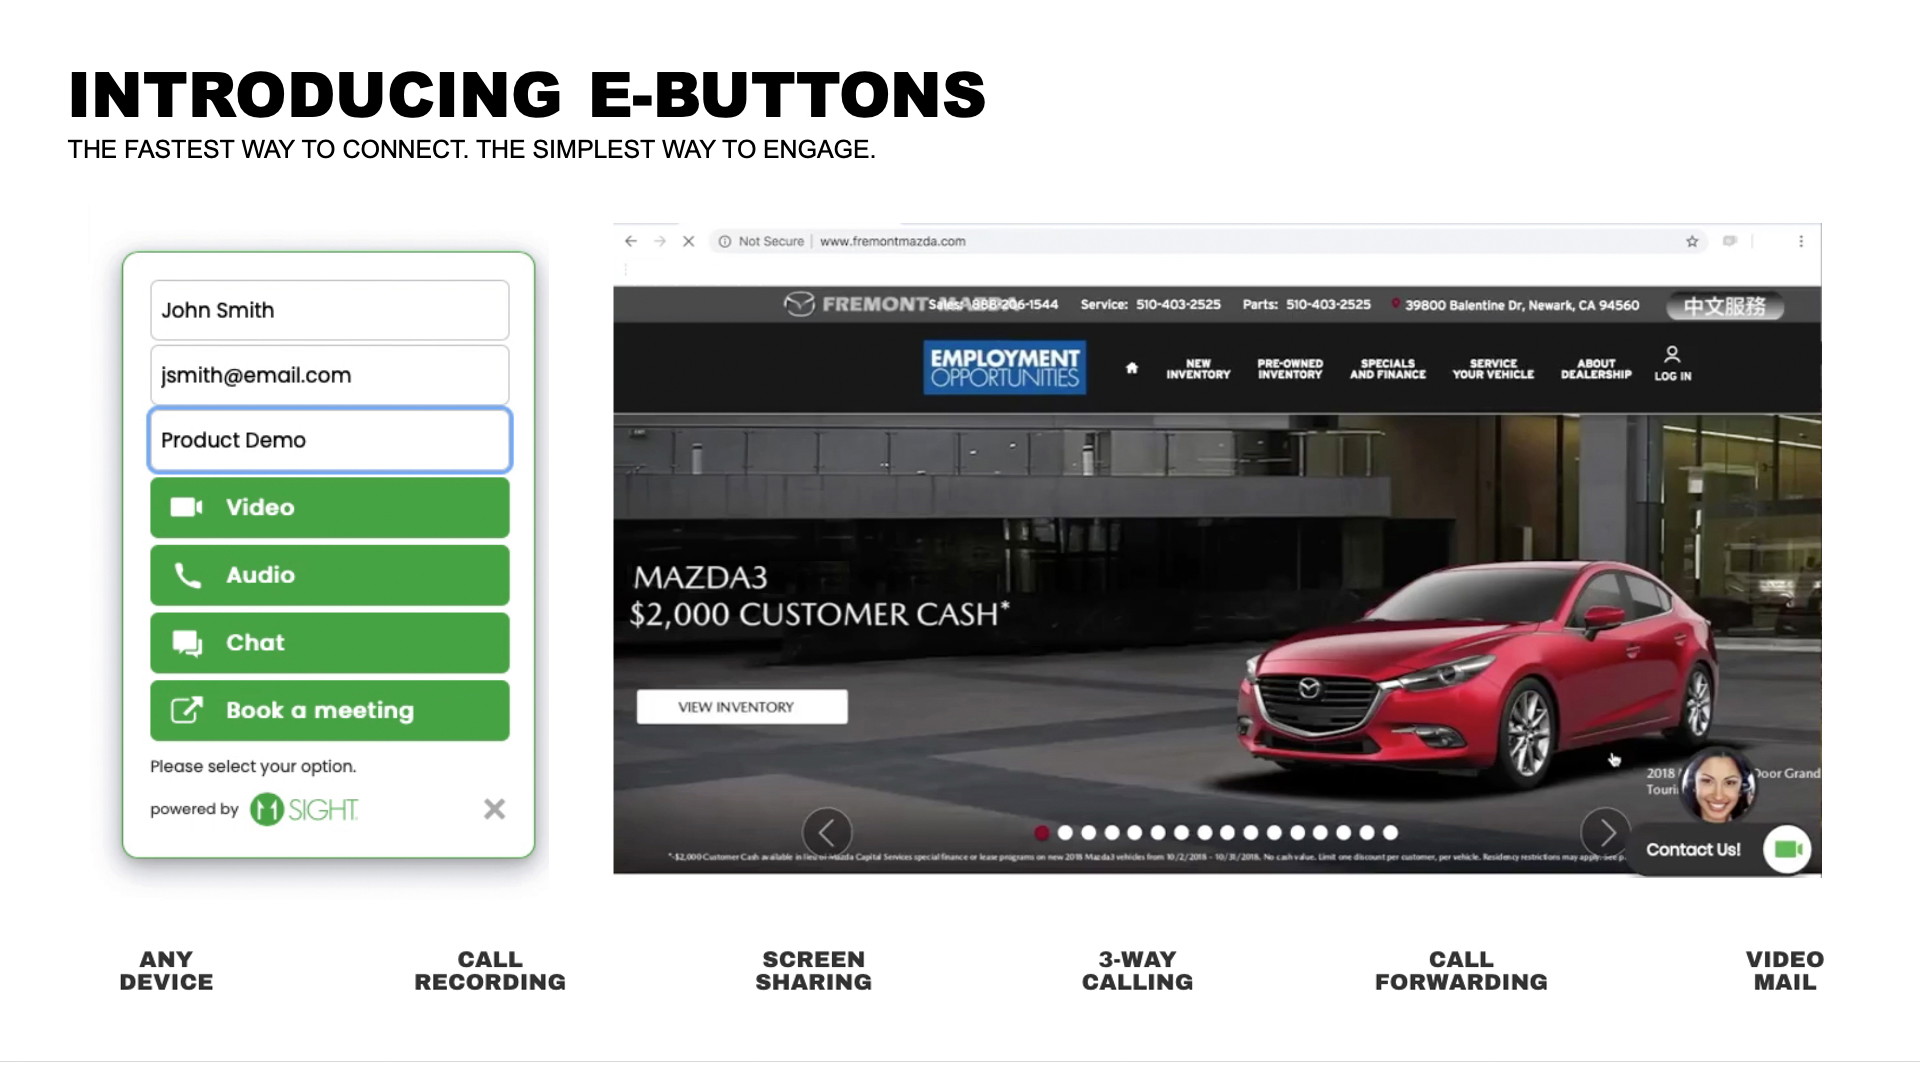Open Chat from the widget
Image resolution: width=1920 pixels, height=1080 pixels.
click(x=329, y=643)
